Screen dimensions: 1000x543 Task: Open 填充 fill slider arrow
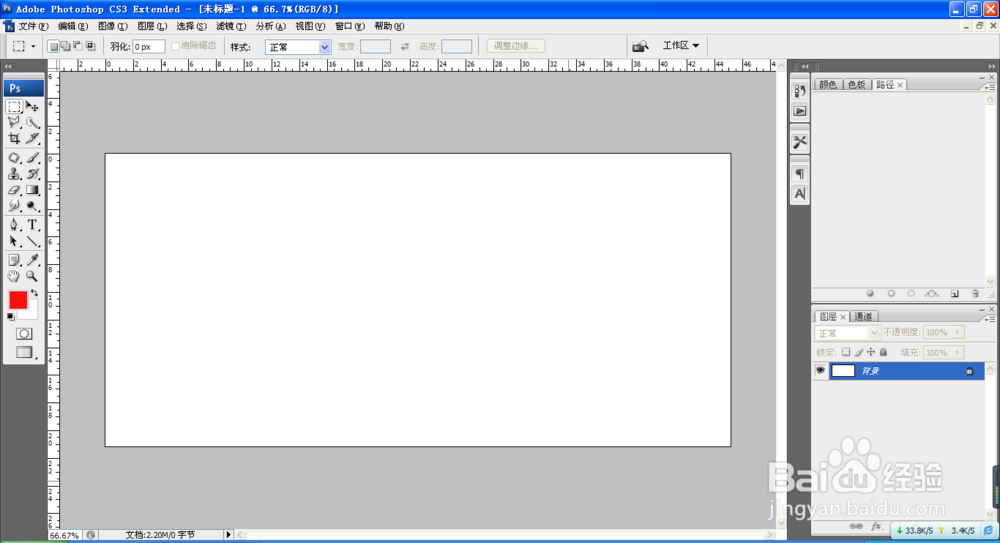pos(957,352)
